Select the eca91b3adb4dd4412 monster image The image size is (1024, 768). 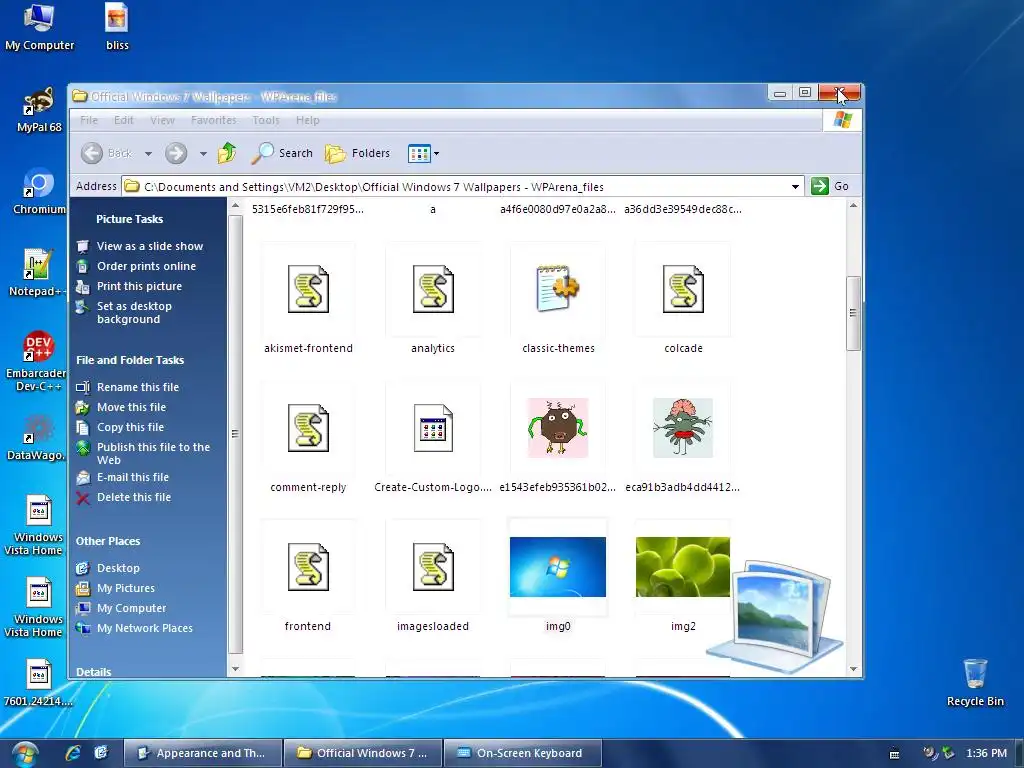[682, 428]
